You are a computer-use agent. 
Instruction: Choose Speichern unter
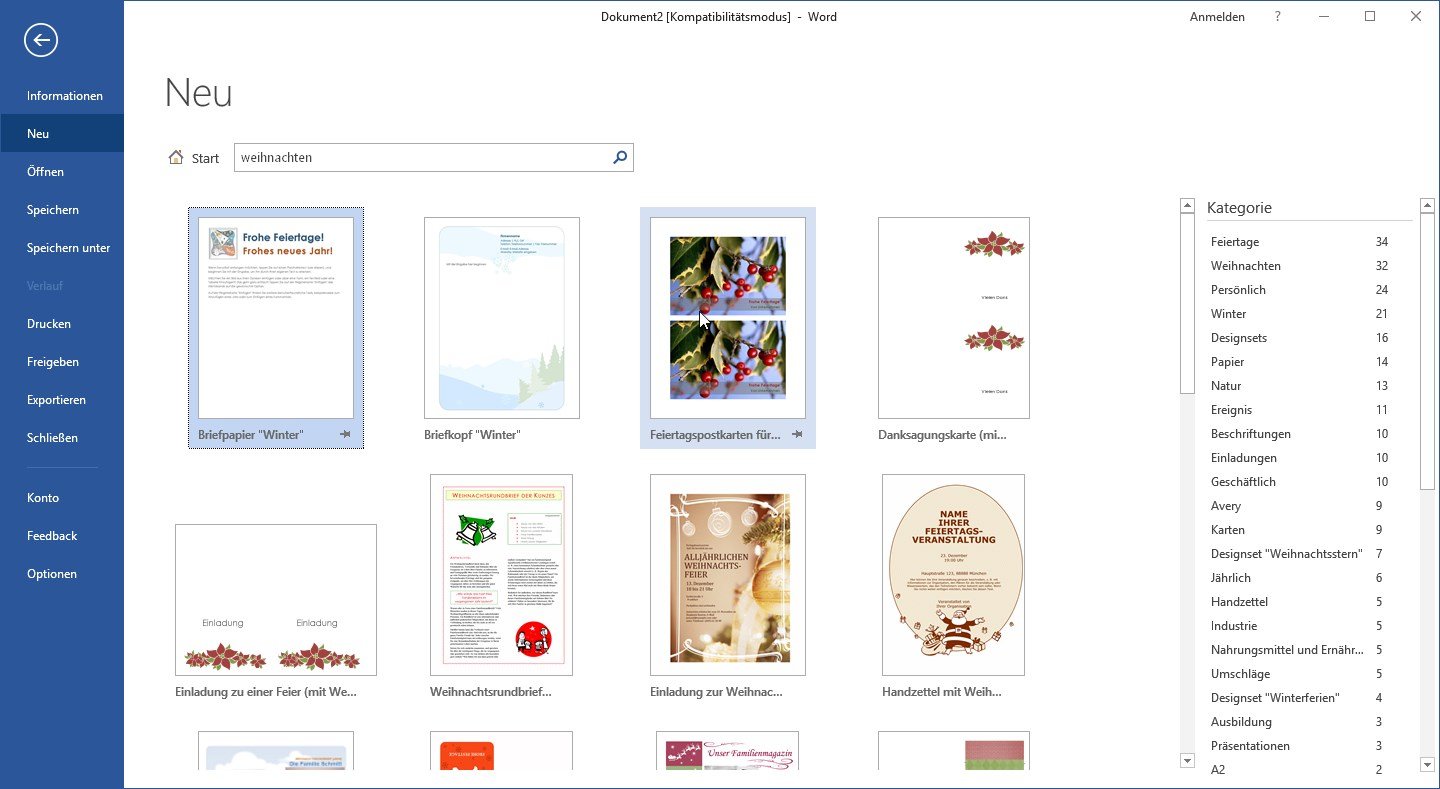62,248
